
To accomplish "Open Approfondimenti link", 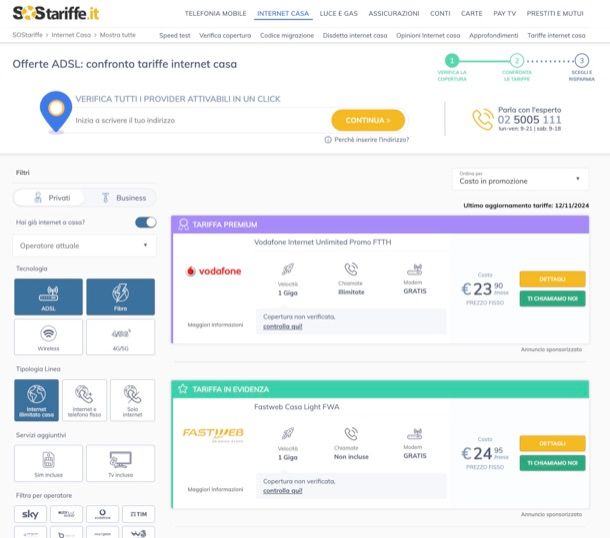I will (x=494, y=35).
